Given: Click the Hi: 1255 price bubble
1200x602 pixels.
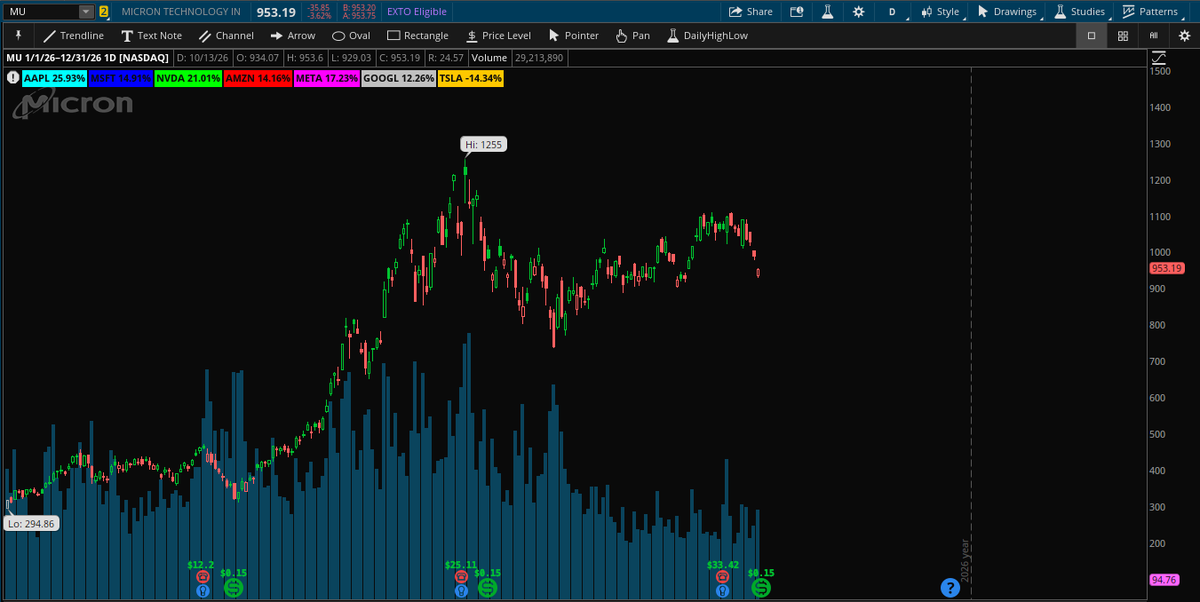Looking at the screenshot, I should pyautogui.click(x=483, y=144).
